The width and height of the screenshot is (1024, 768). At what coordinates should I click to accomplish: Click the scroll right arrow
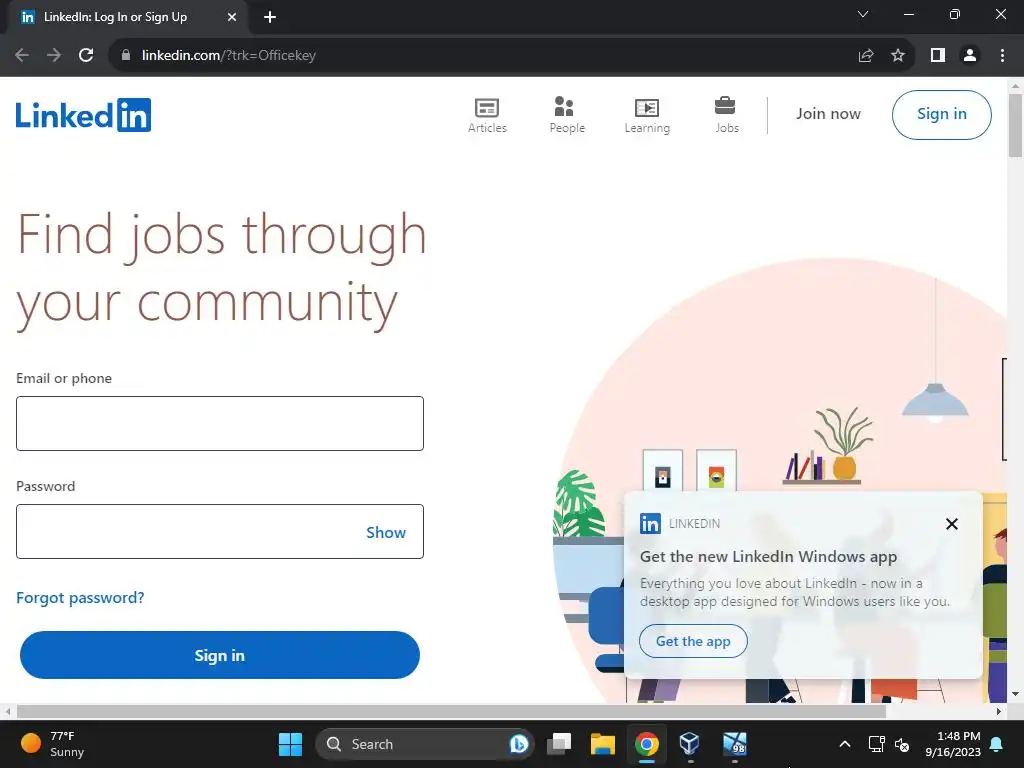pos(999,711)
